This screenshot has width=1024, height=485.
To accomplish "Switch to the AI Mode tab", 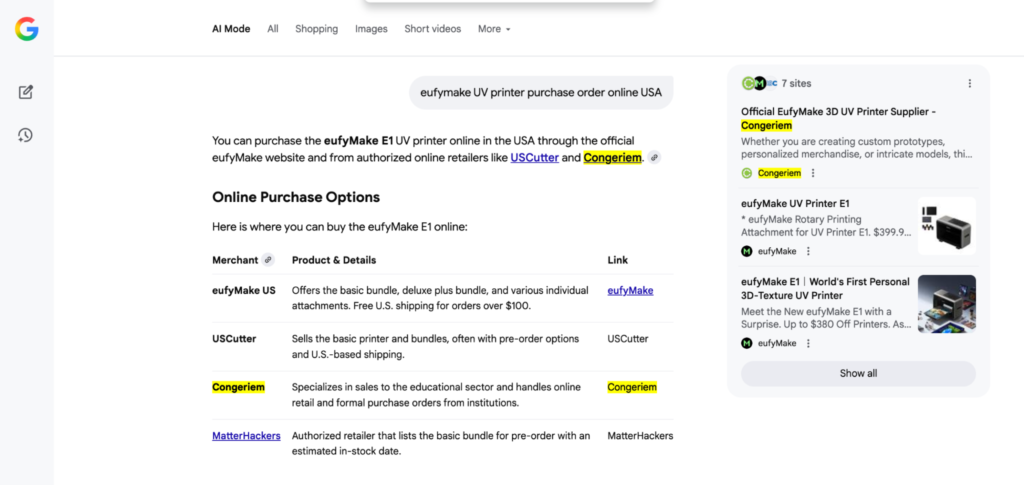I will click(x=231, y=29).
